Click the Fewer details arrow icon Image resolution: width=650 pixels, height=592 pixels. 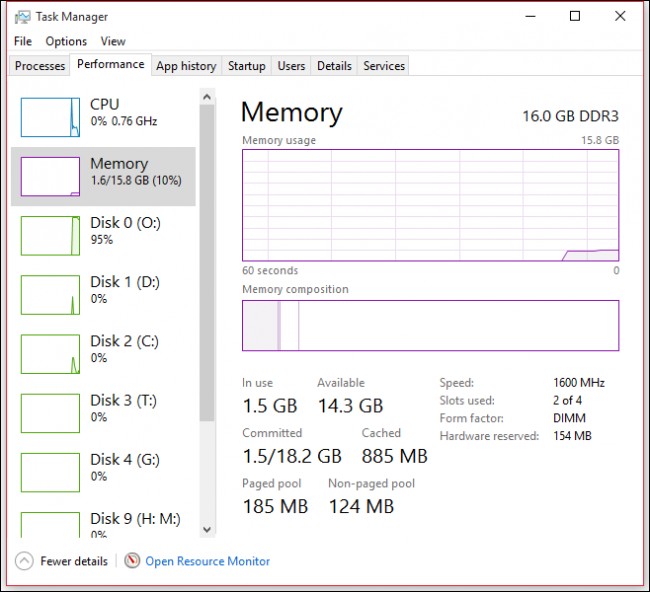point(24,561)
